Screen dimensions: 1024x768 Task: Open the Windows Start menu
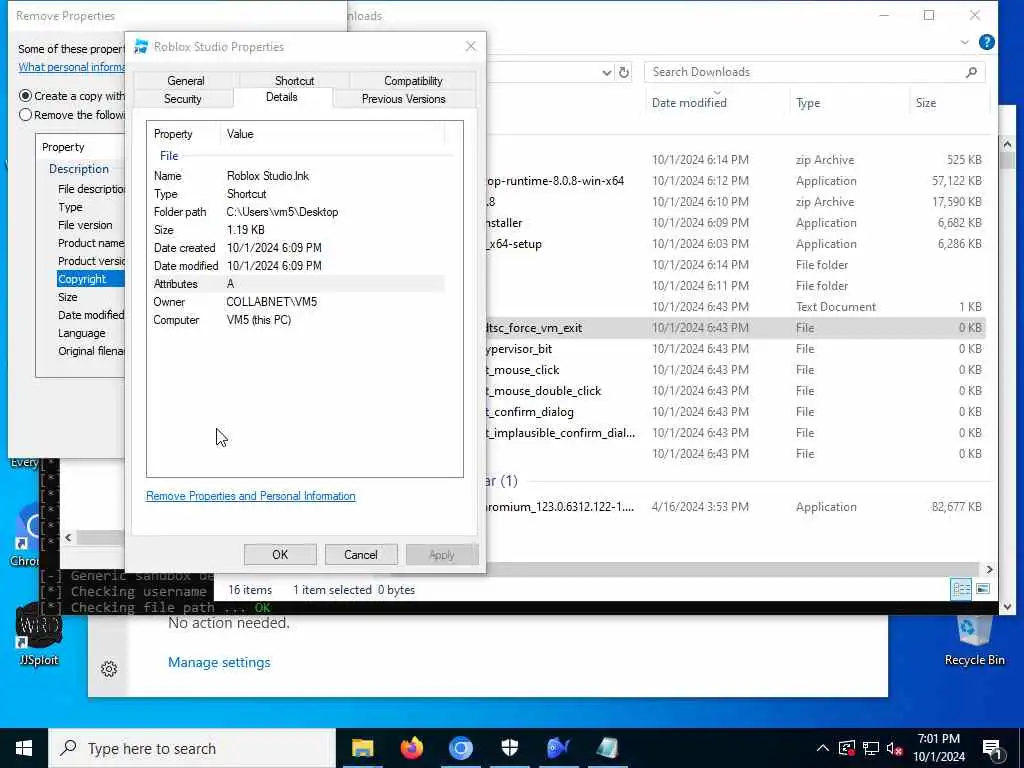[24, 748]
